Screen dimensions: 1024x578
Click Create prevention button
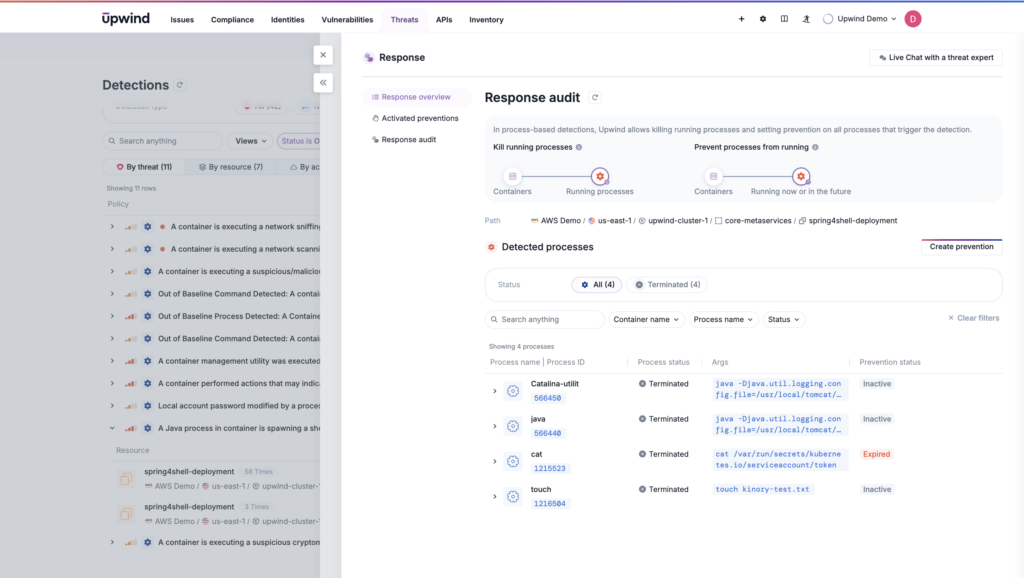point(961,247)
